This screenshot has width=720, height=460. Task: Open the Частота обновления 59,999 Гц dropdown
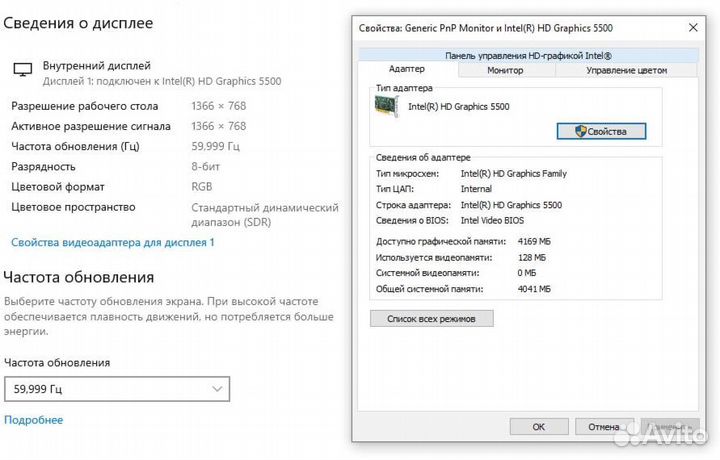(x=117, y=389)
